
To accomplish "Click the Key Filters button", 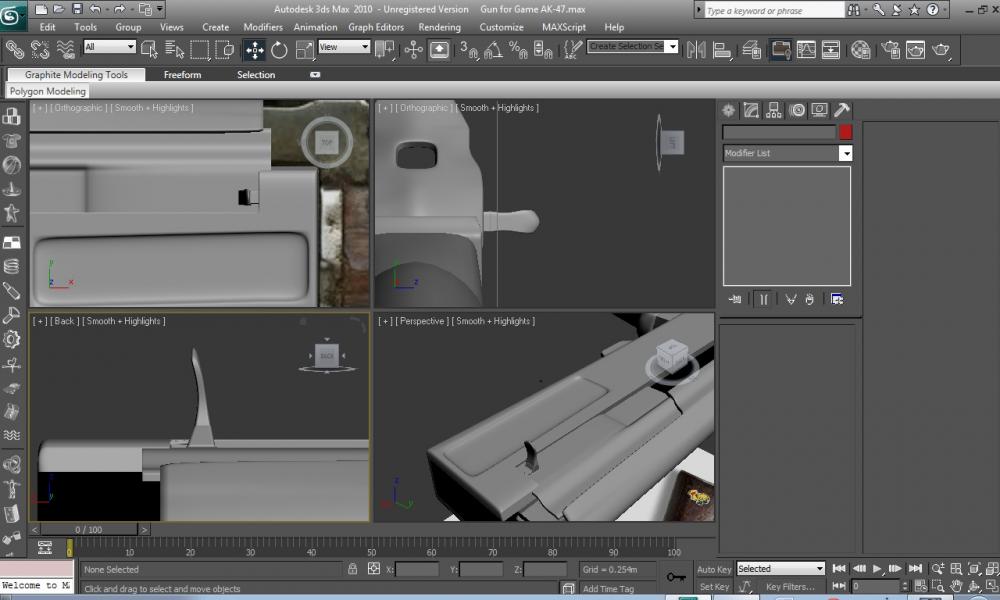I will pos(790,587).
